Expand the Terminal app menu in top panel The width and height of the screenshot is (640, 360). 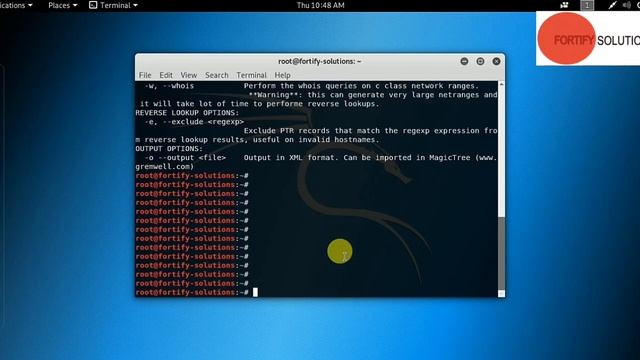point(113,5)
